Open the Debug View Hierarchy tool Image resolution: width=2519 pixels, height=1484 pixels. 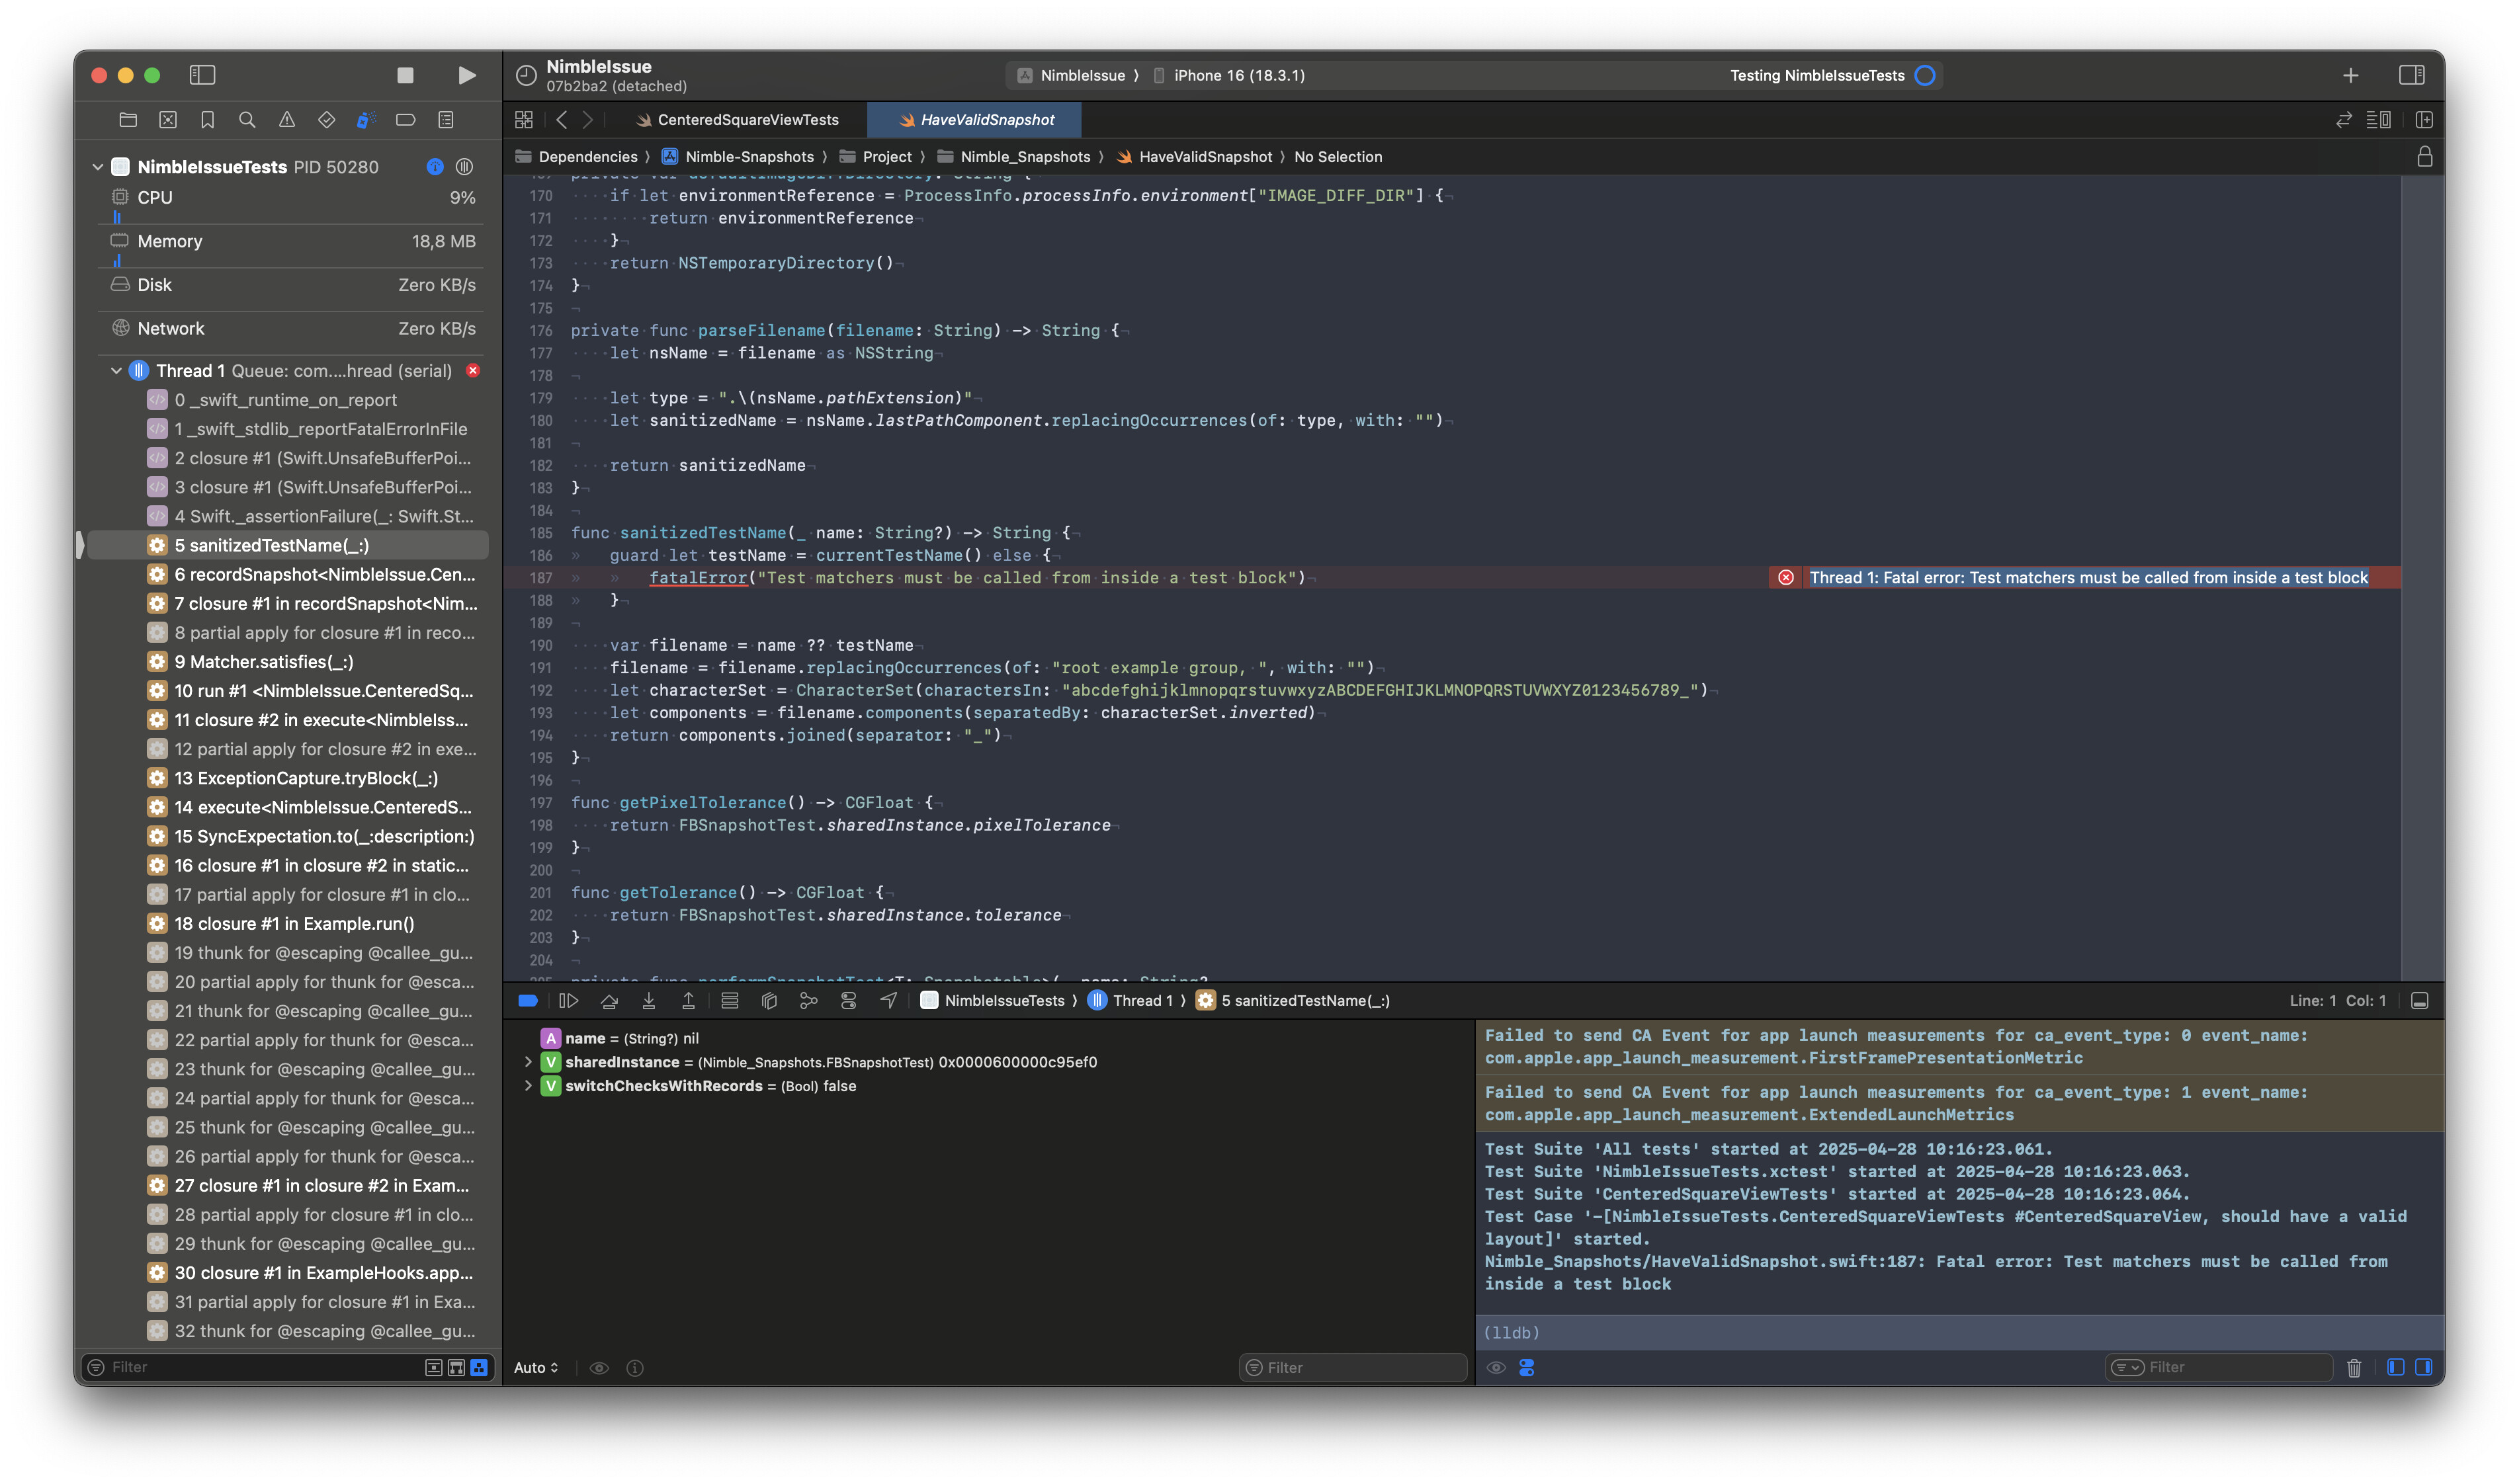tap(769, 1001)
